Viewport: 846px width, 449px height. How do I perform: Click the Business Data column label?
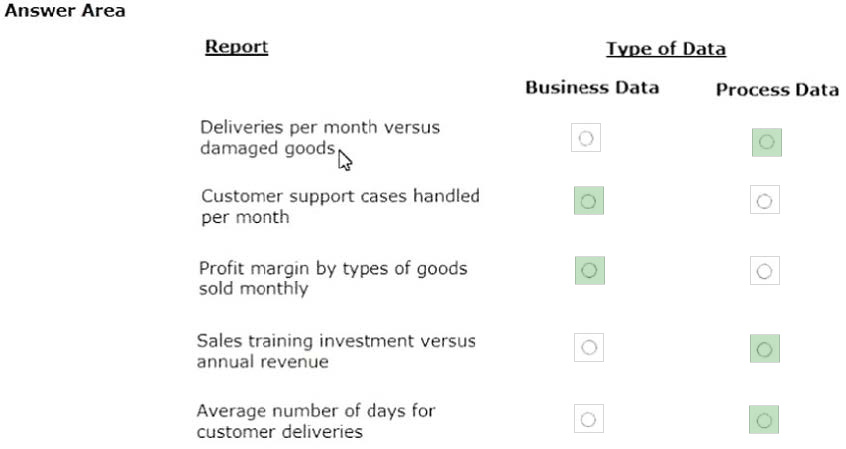(x=592, y=88)
